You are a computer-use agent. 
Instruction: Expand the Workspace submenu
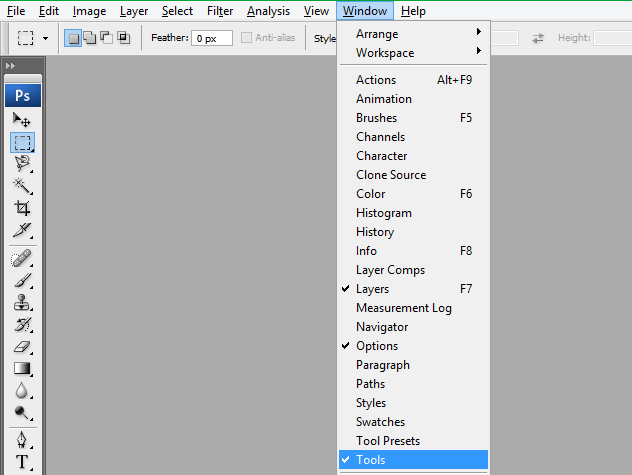click(413, 52)
